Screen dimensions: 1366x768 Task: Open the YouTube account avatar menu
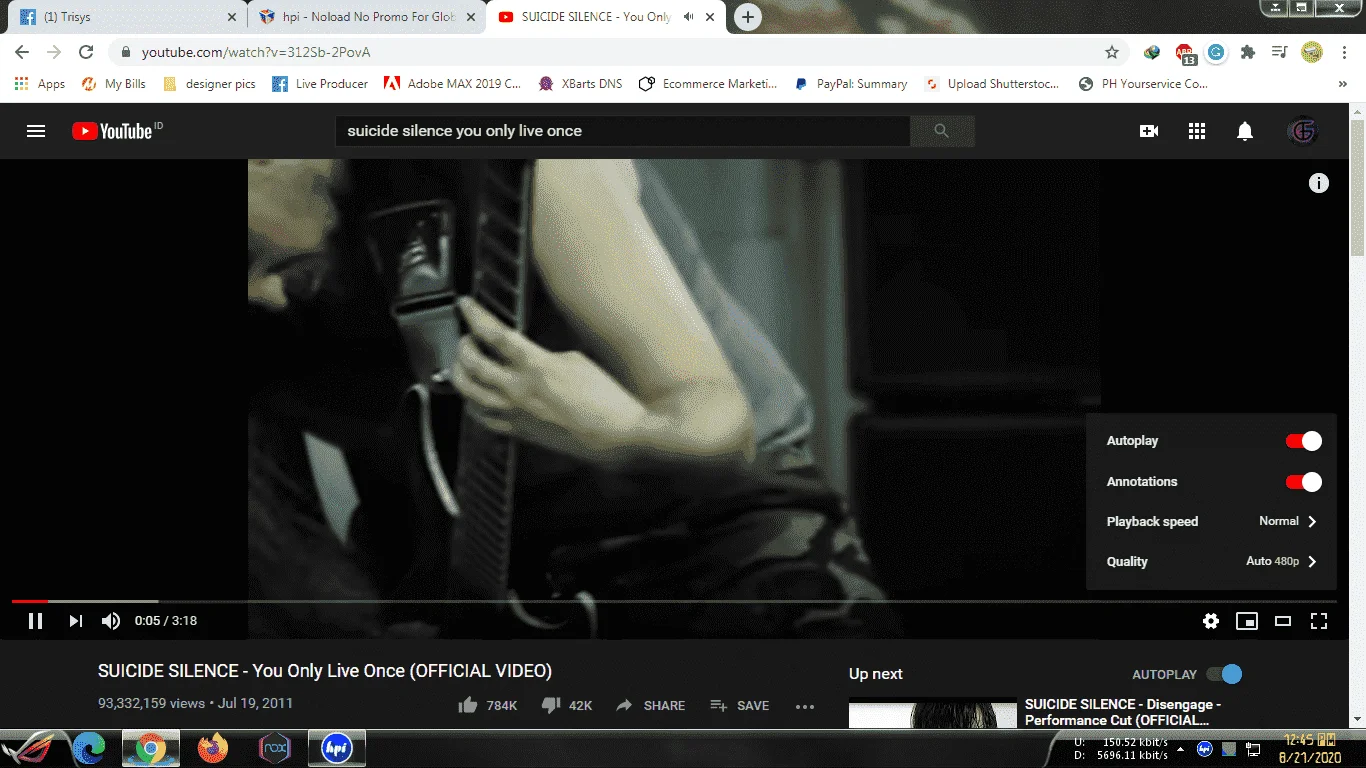1302,131
